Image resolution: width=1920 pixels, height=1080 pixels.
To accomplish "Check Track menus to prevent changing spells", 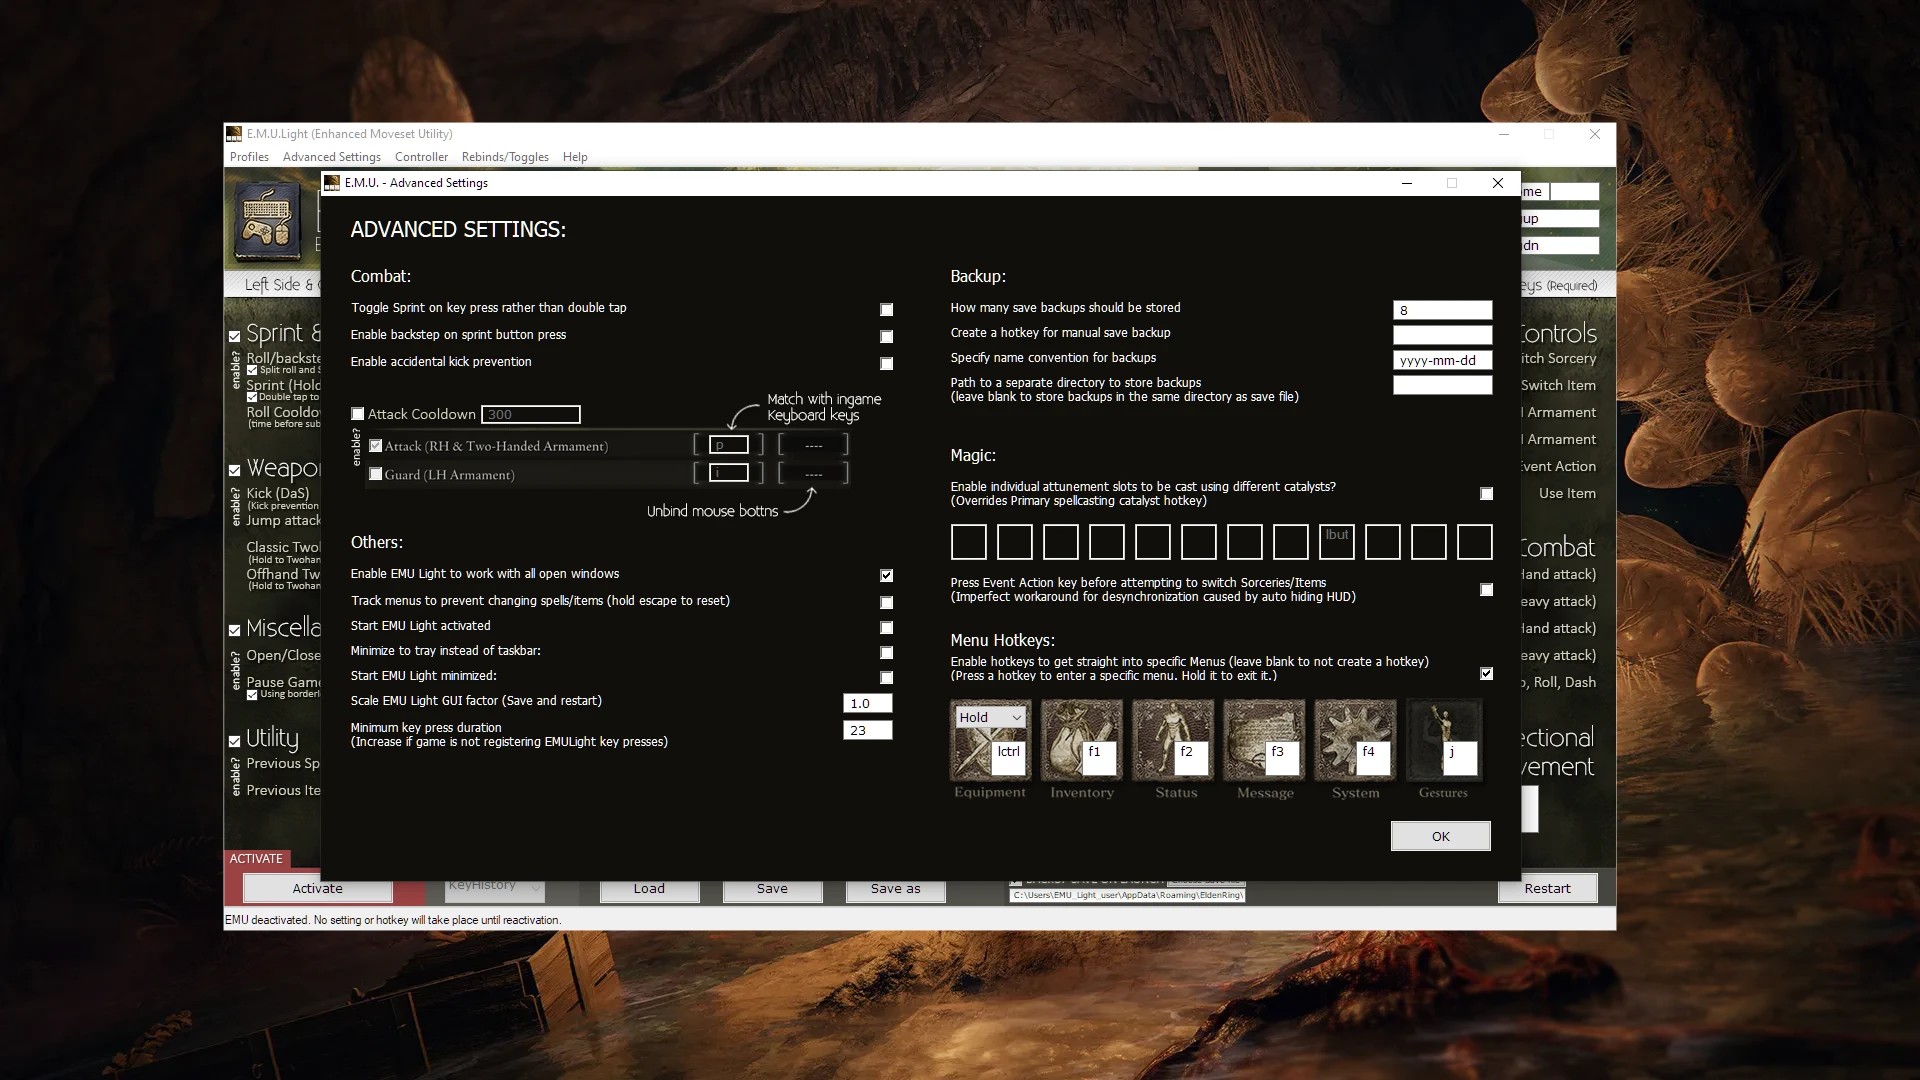I will point(886,603).
